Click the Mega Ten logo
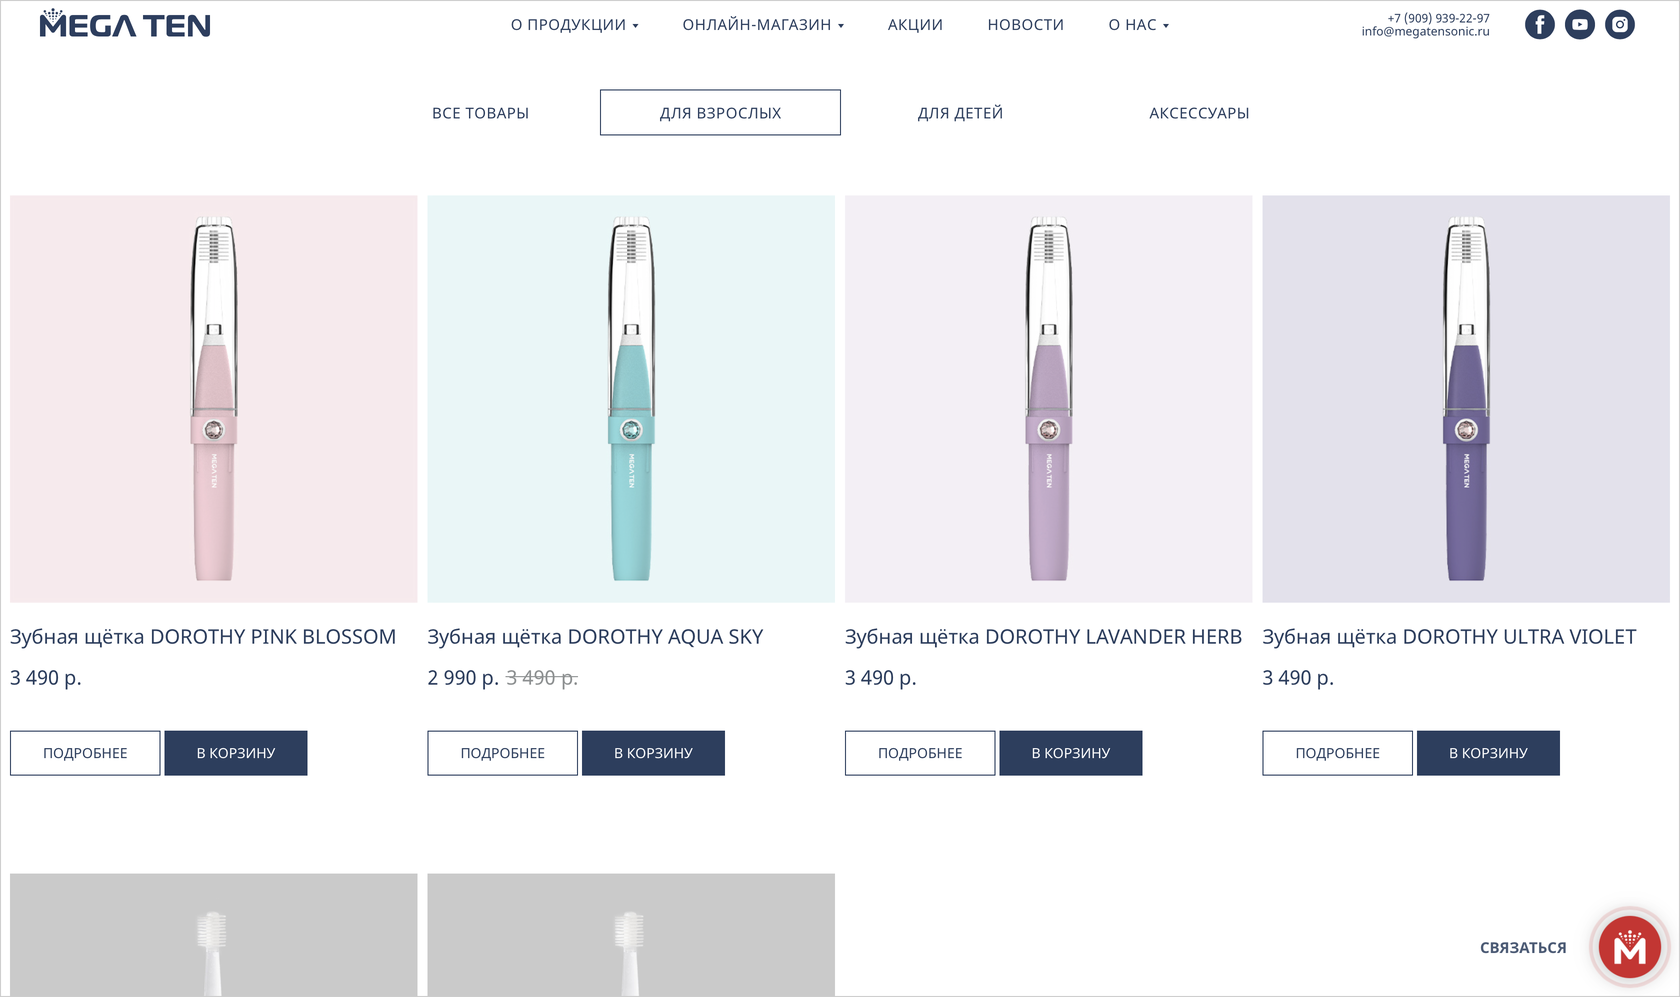1680x997 pixels. [125, 24]
